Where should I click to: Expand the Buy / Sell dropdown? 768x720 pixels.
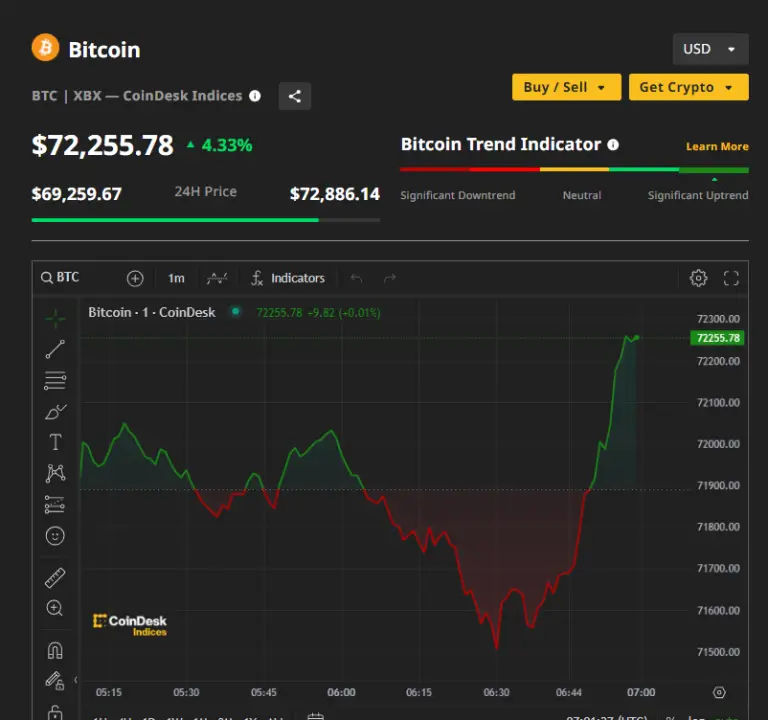click(566, 87)
